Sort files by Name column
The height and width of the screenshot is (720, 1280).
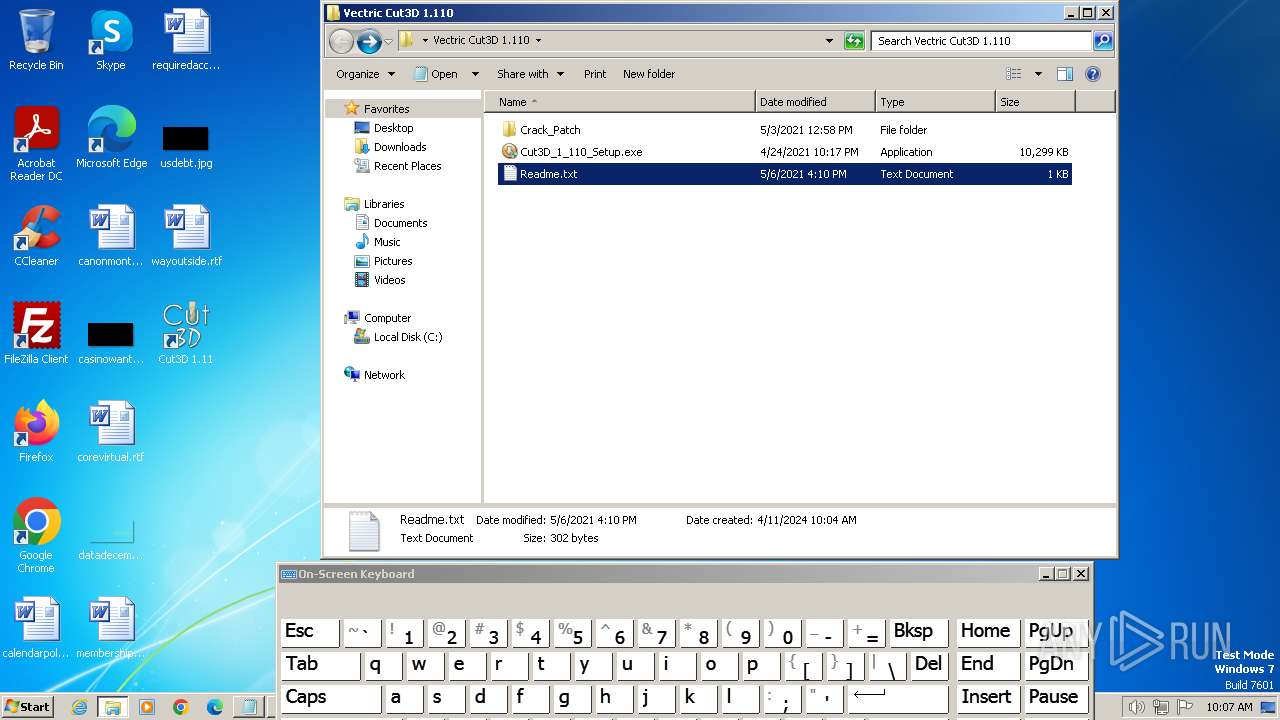click(620, 102)
